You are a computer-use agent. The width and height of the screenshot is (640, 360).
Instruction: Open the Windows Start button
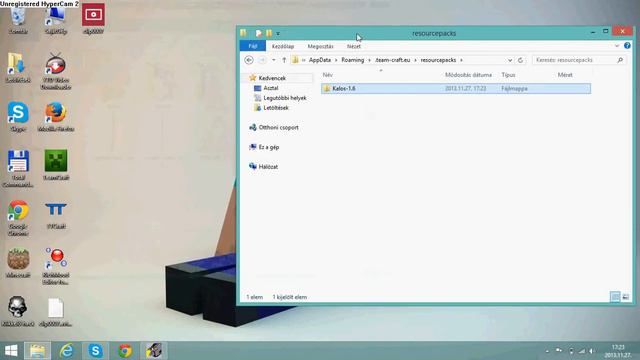click(x=11, y=351)
